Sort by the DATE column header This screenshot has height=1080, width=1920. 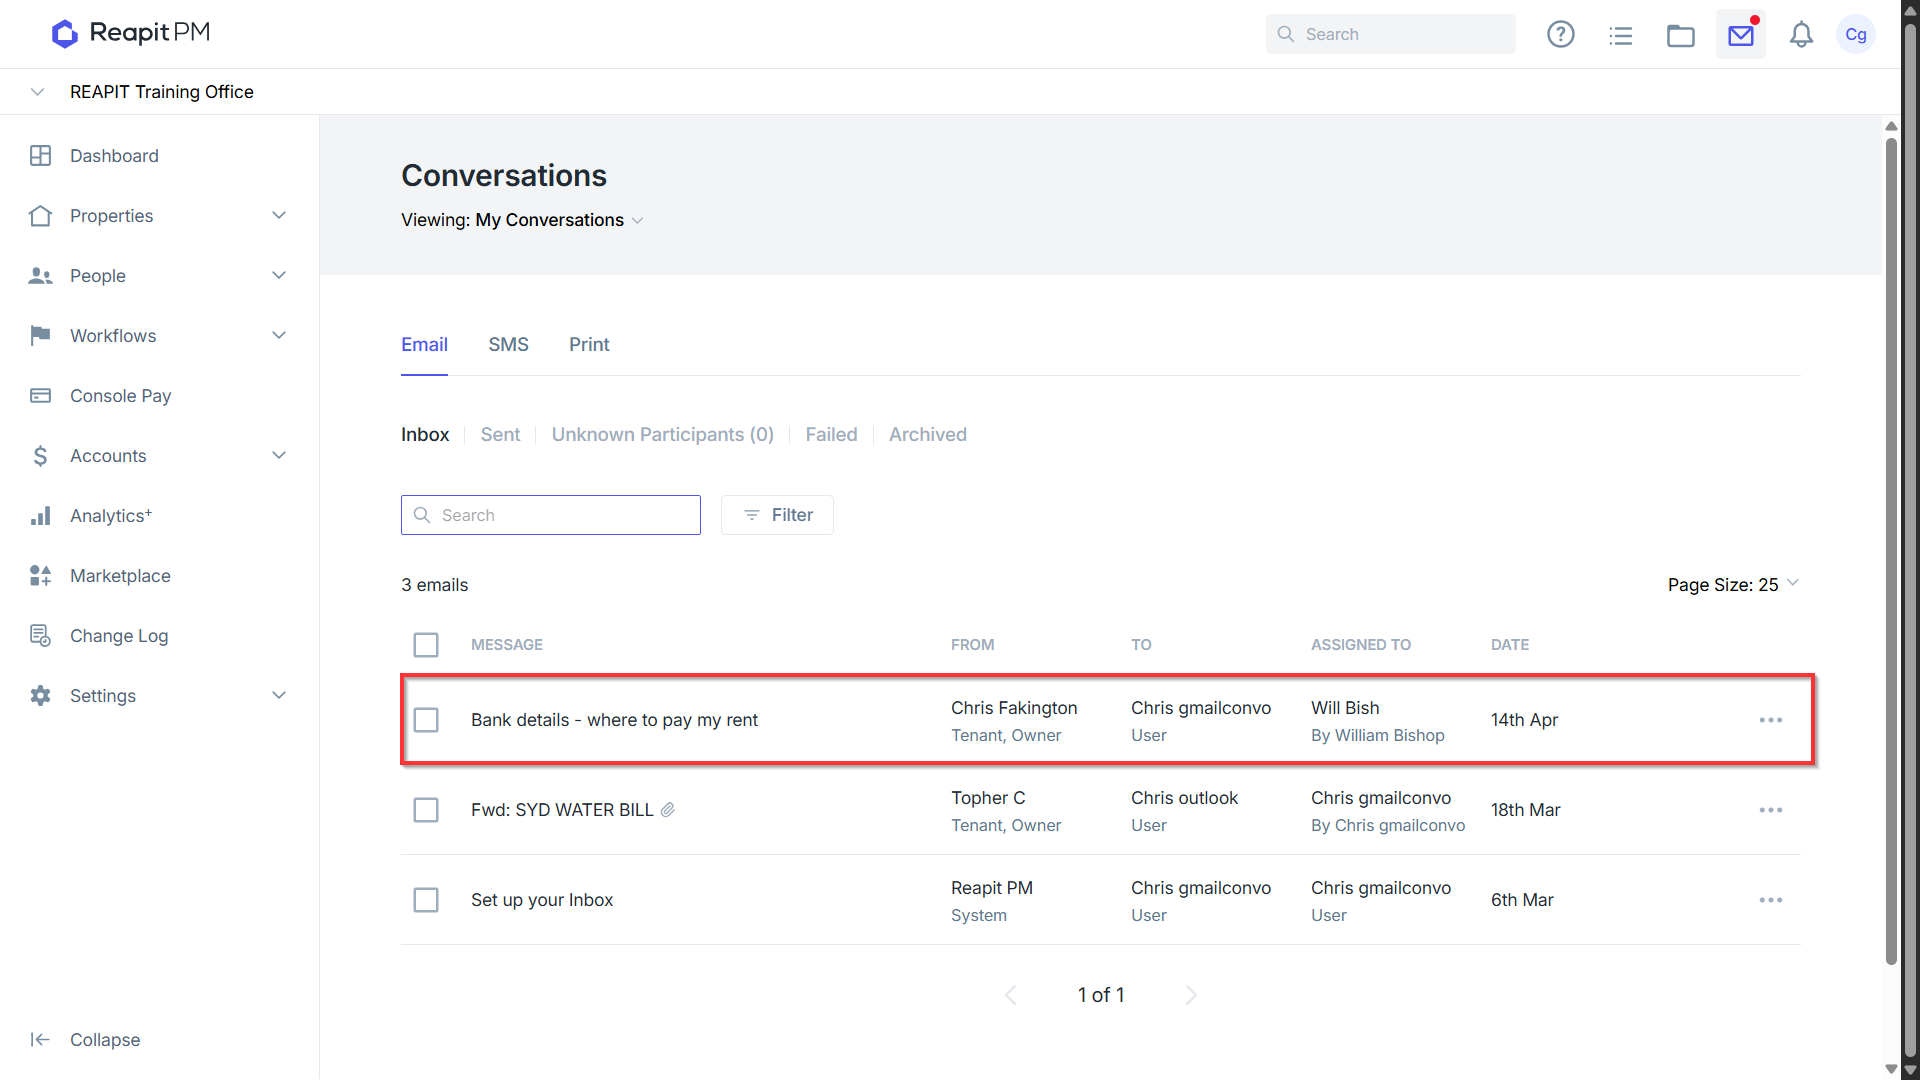[x=1510, y=645]
